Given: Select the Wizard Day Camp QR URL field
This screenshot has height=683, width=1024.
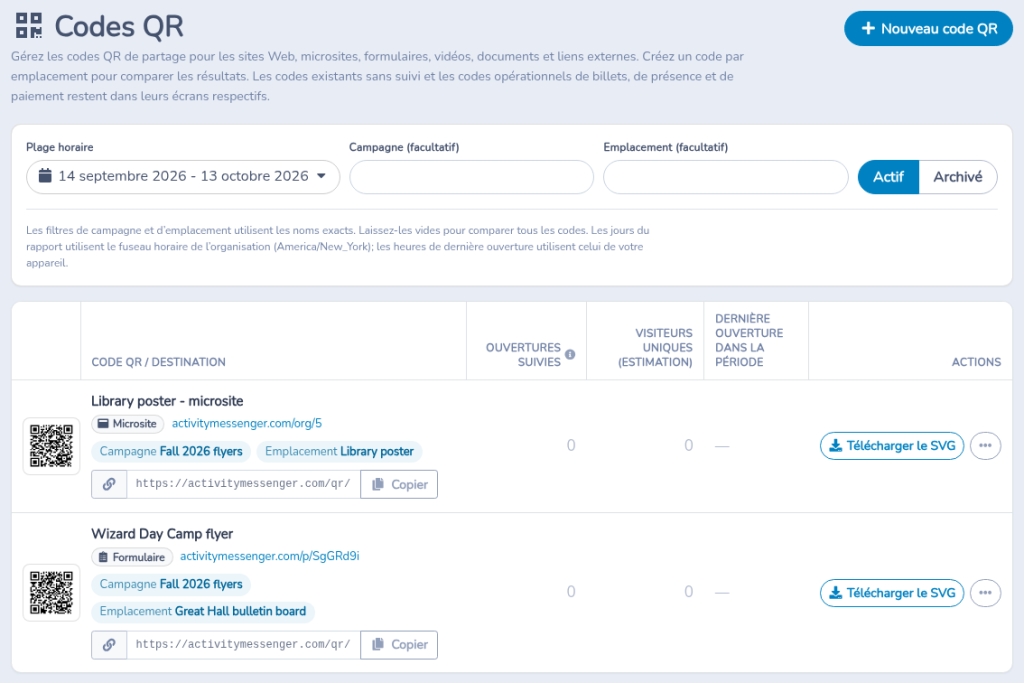Looking at the screenshot, I should point(244,644).
